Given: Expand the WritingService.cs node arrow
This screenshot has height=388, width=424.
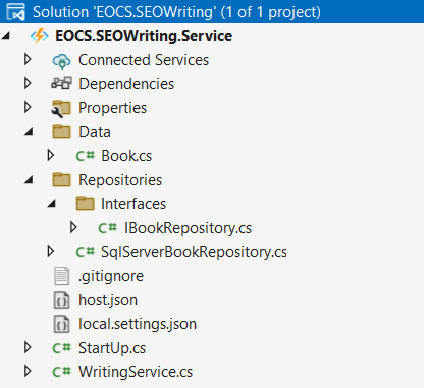Looking at the screenshot, I should [x=28, y=371].
